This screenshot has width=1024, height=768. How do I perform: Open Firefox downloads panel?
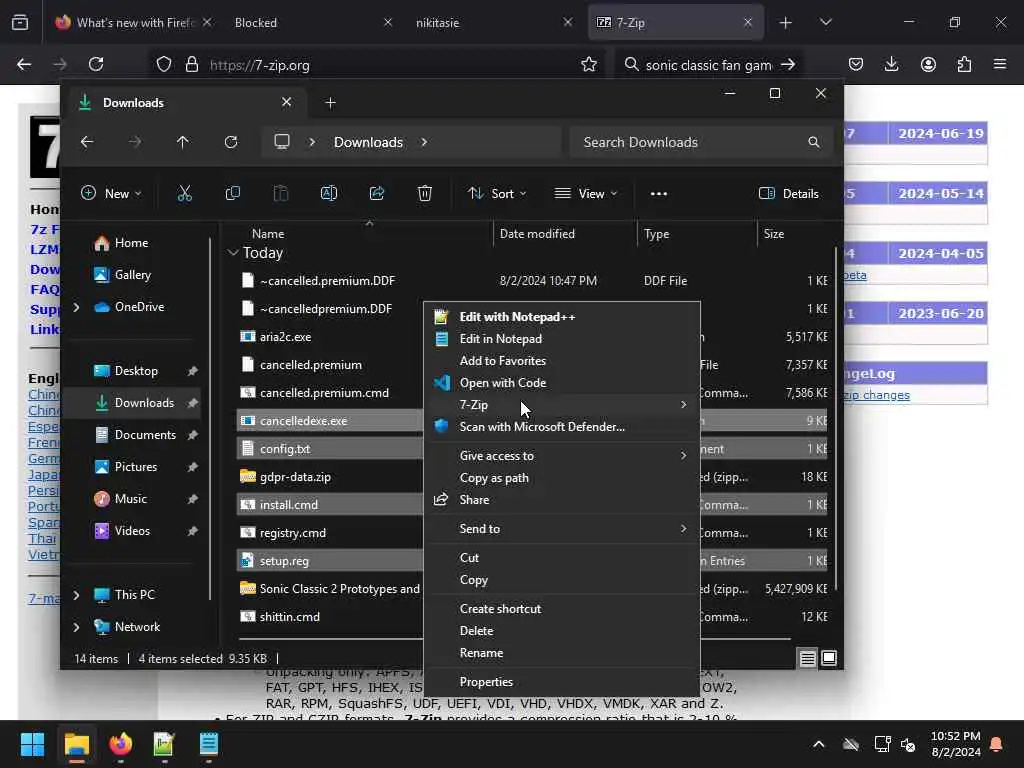(891, 64)
